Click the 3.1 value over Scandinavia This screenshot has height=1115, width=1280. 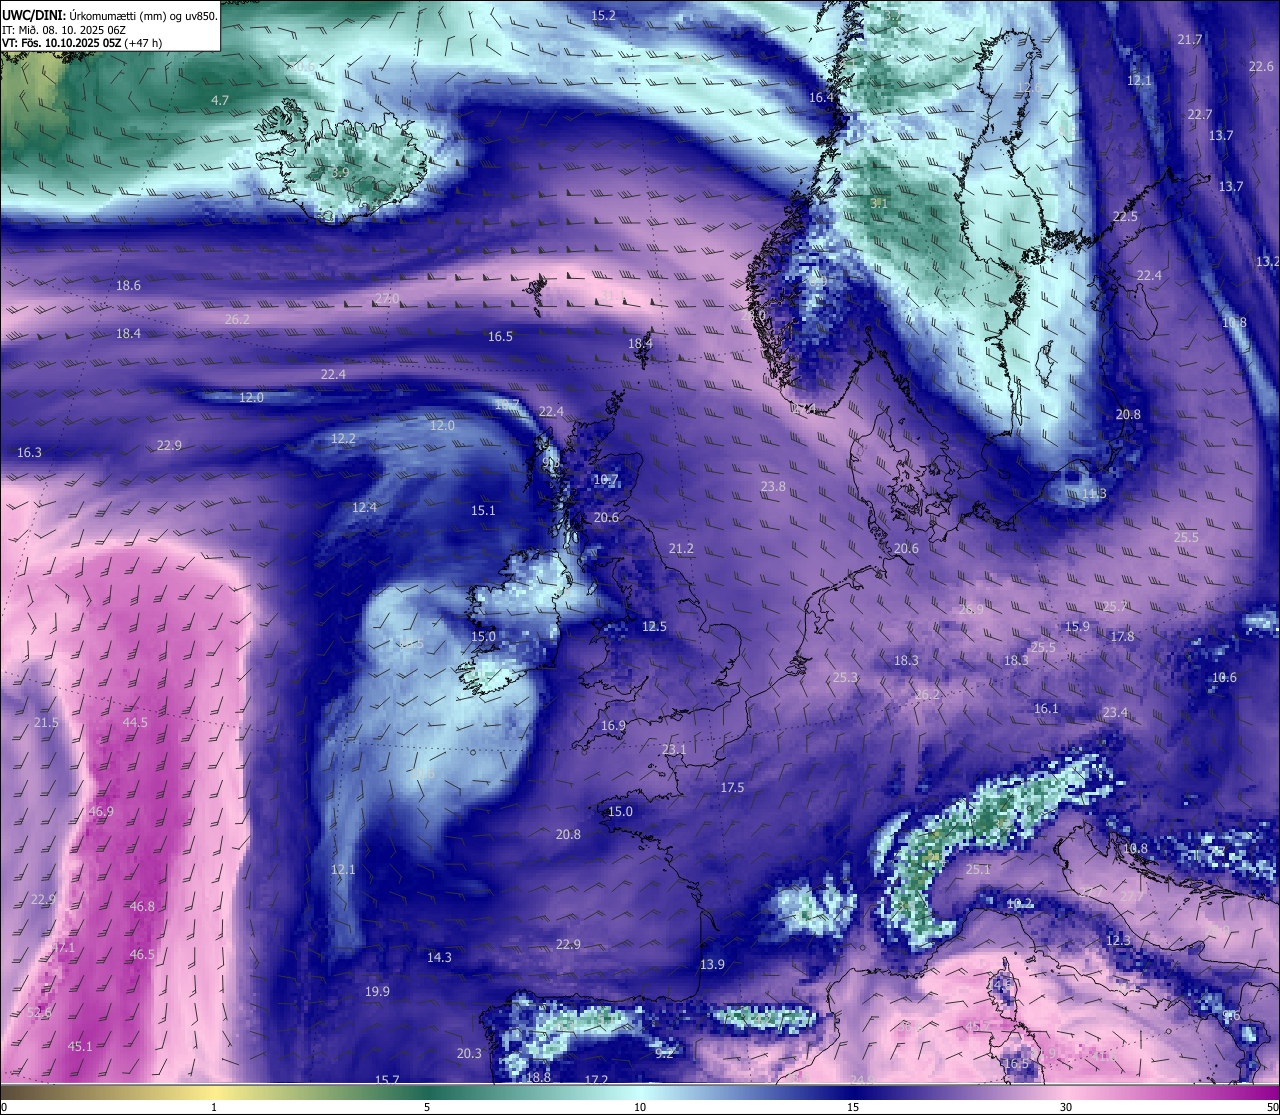[879, 202]
